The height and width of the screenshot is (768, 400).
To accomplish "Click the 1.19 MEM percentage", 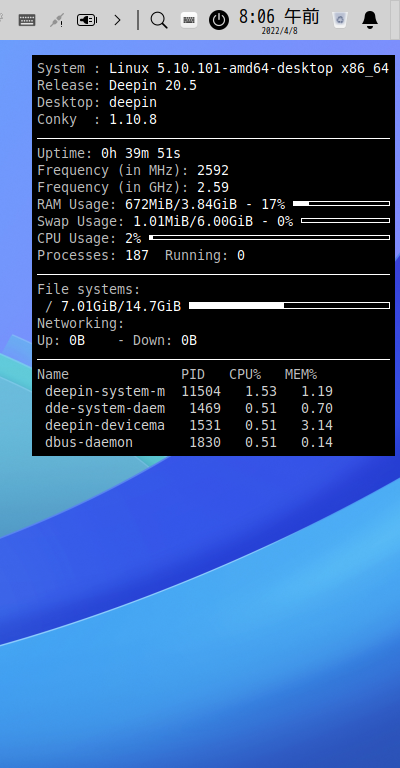I will [x=317, y=391].
